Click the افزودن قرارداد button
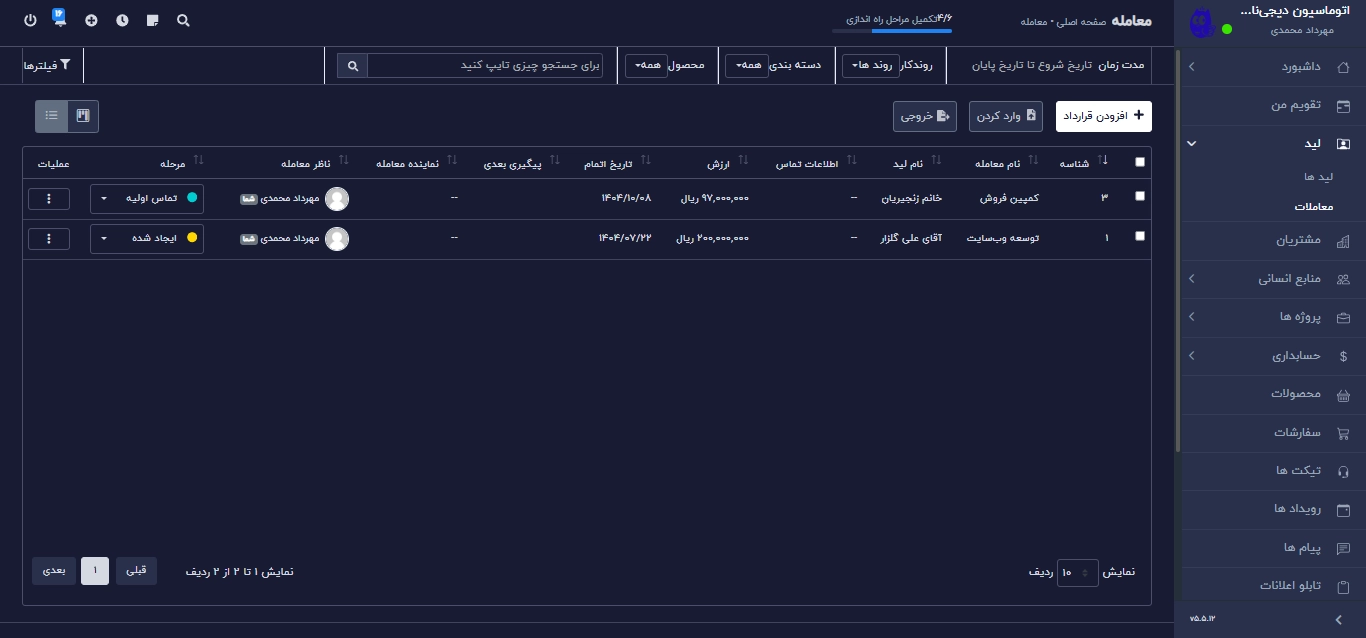This screenshot has height=638, width=1366. tap(1103, 116)
